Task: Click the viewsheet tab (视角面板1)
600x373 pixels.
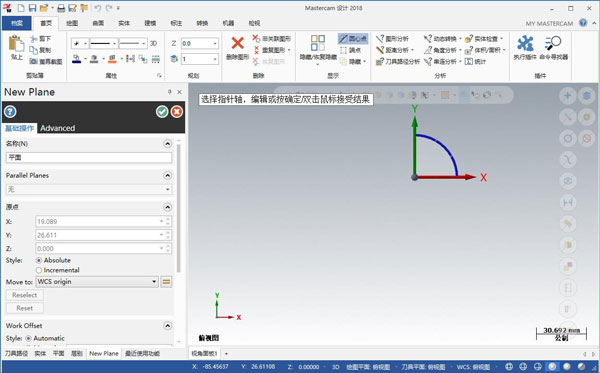Action: 204,353
